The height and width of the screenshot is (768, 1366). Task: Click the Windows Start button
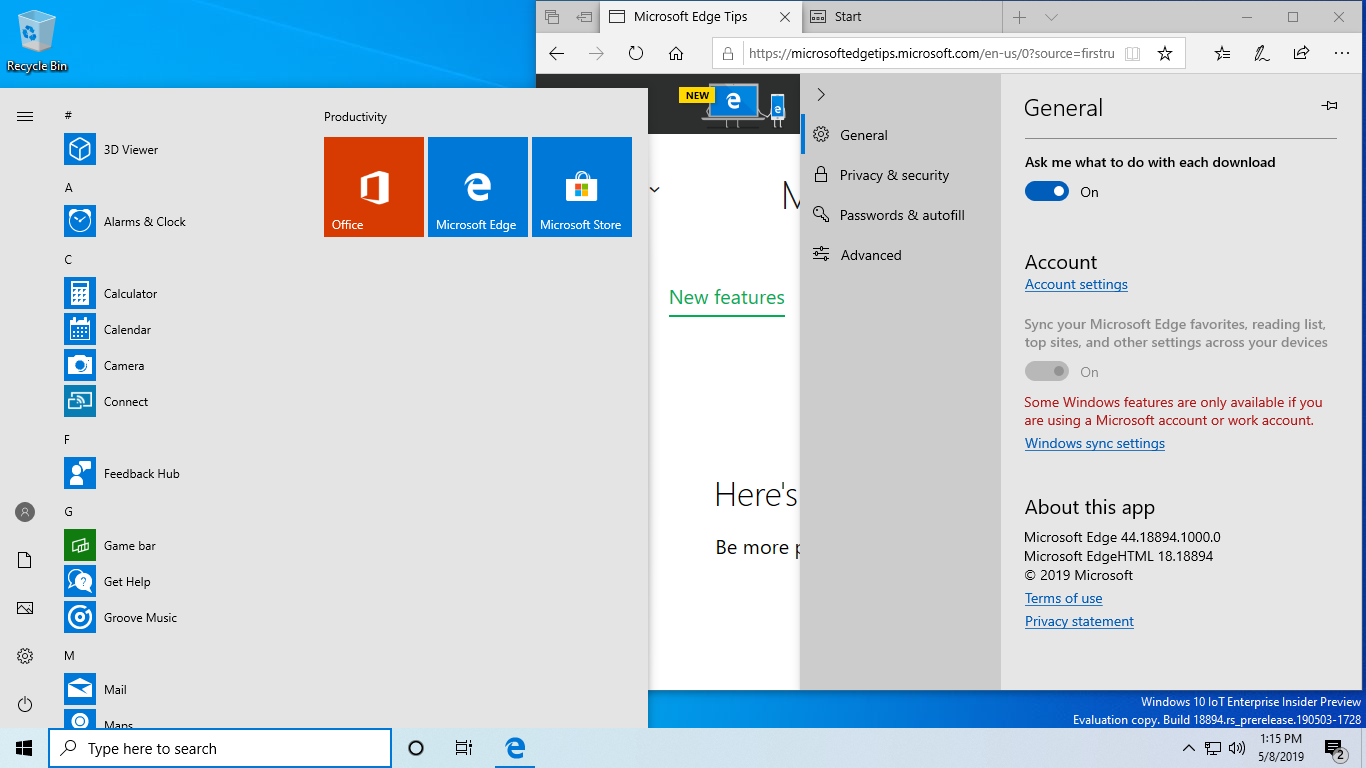[24, 748]
